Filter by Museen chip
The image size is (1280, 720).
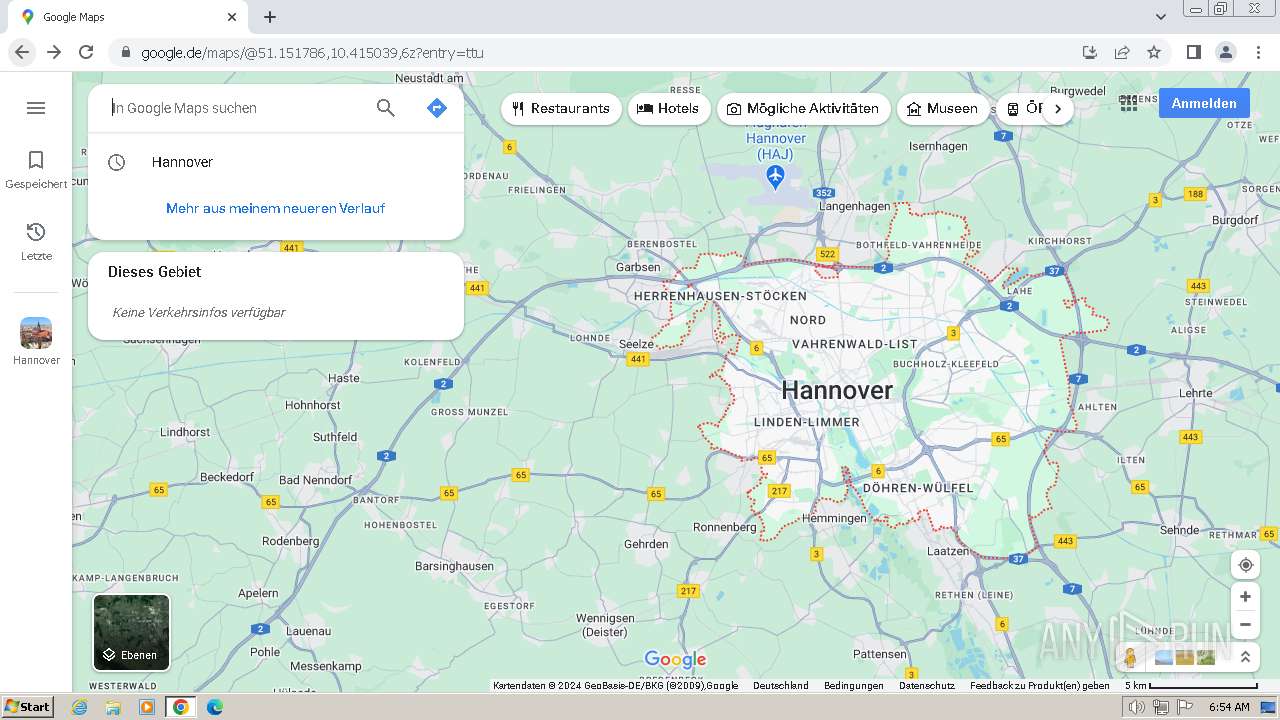tap(943, 109)
